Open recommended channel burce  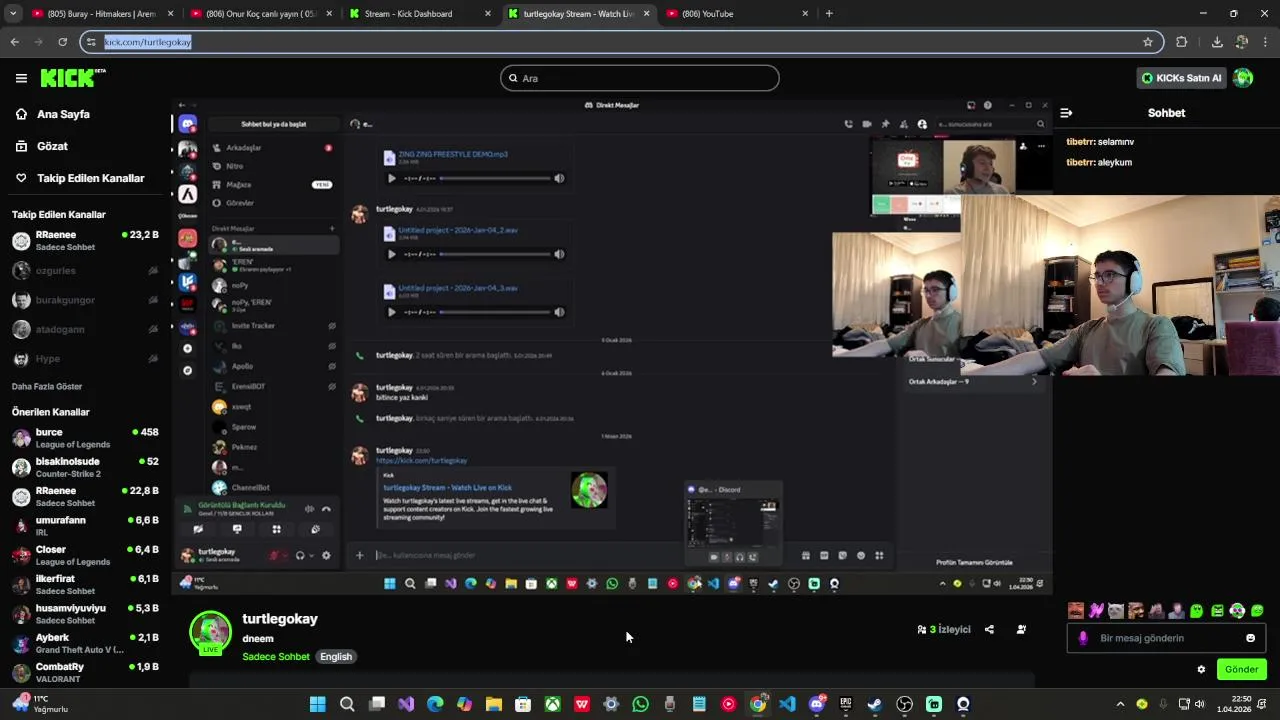click(x=86, y=438)
